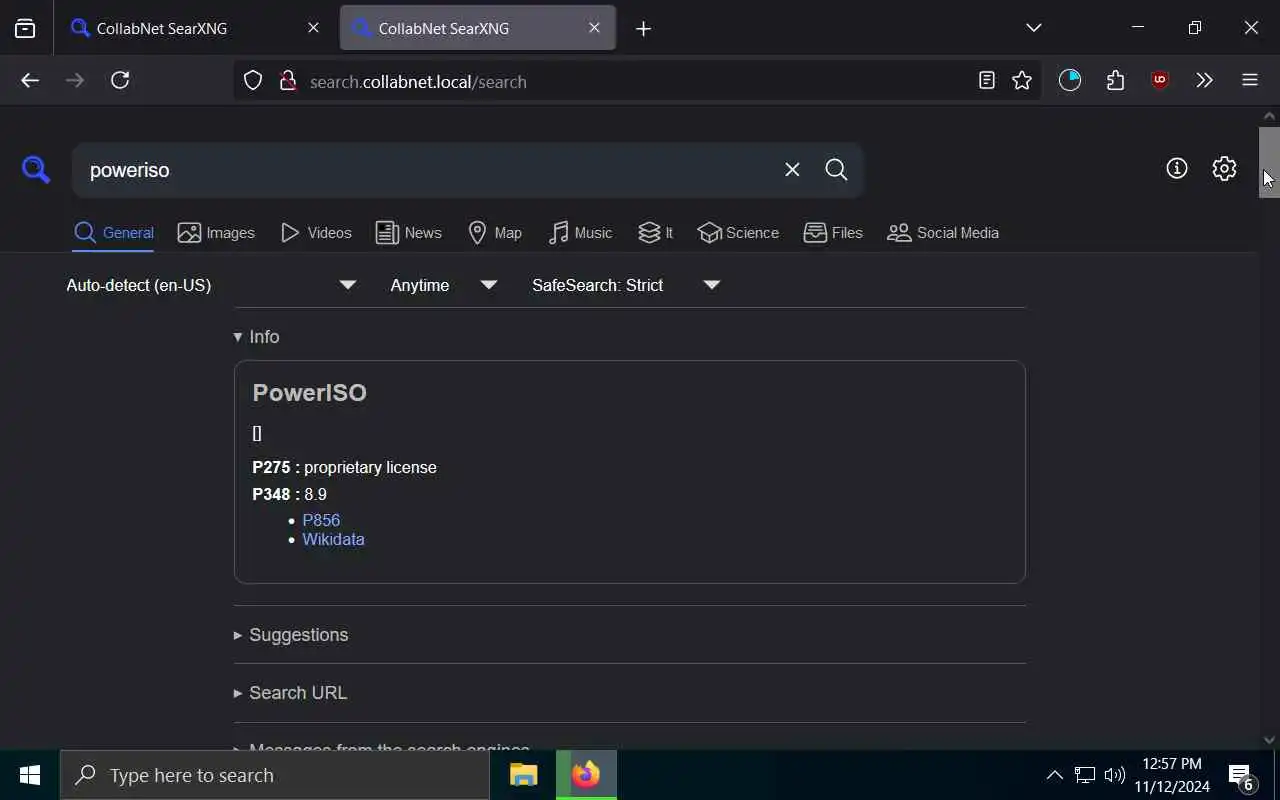Open a new browser tab

coord(644,29)
